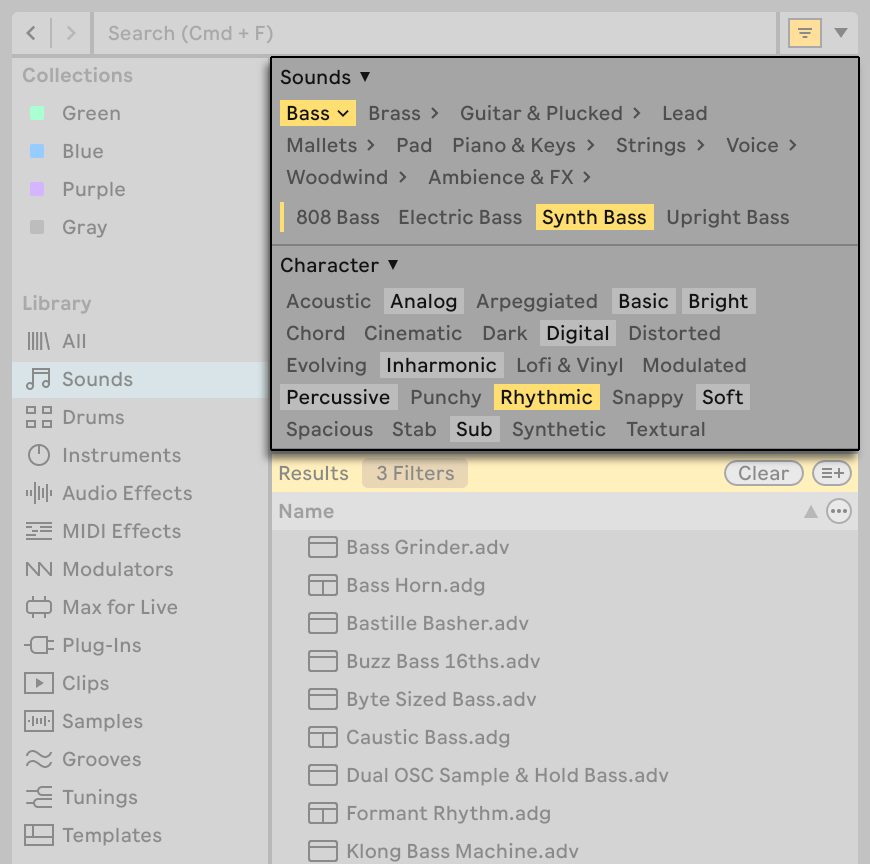
Task: Collapse the Character section
Action: click(x=394, y=266)
